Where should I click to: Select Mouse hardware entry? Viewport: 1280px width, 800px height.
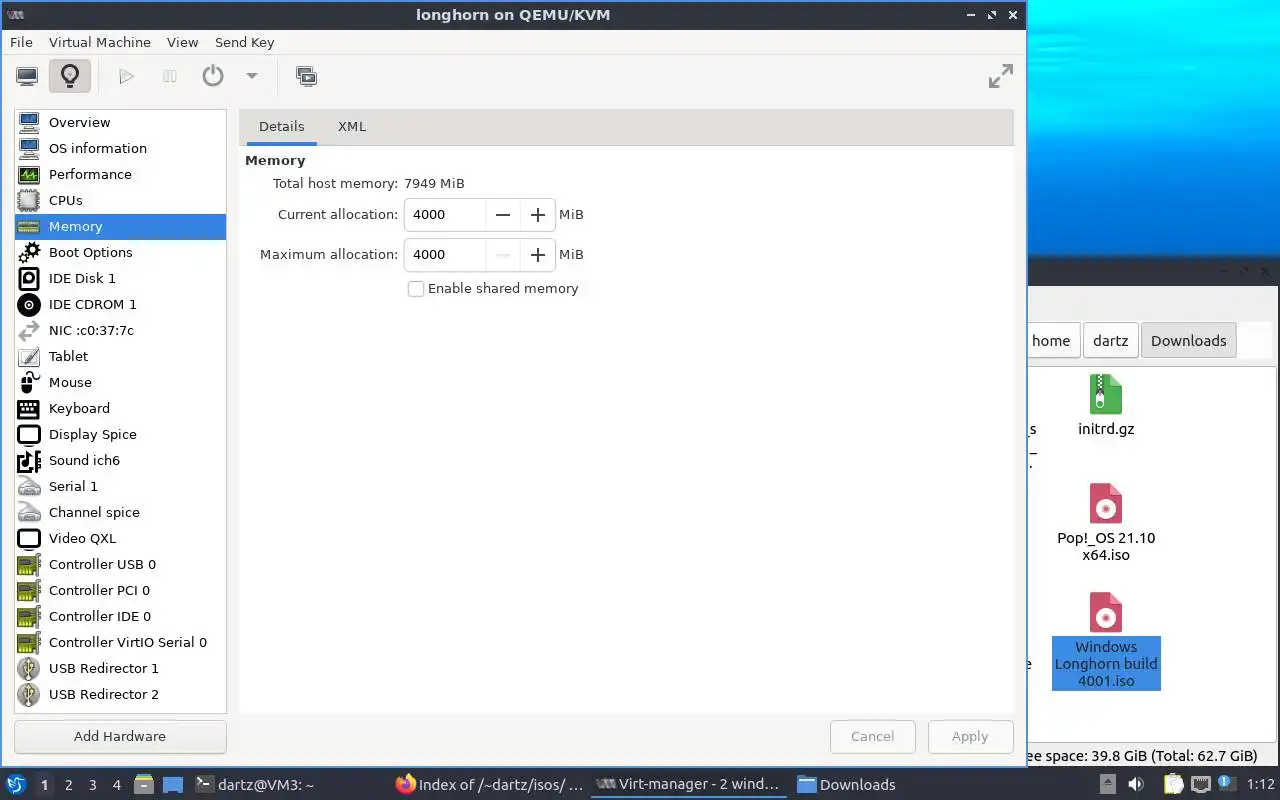tap(120, 382)
